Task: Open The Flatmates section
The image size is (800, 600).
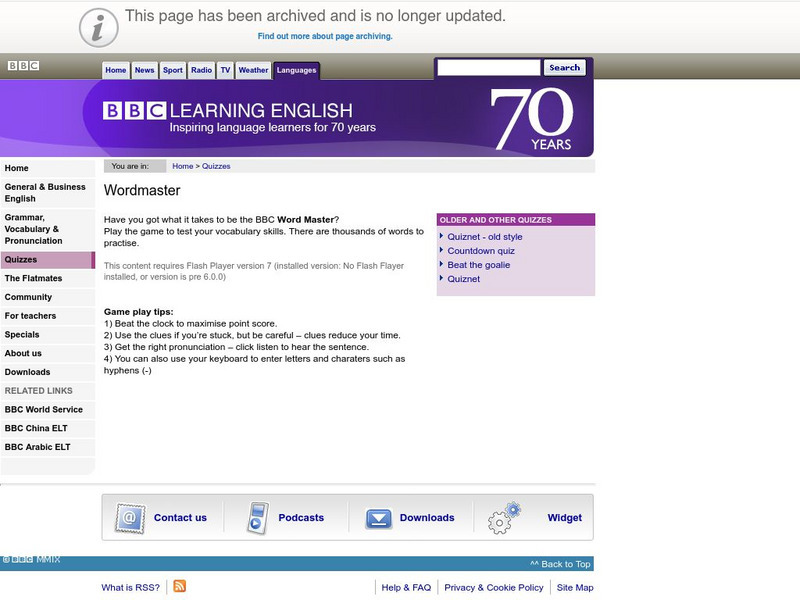Action: point(47,278)
